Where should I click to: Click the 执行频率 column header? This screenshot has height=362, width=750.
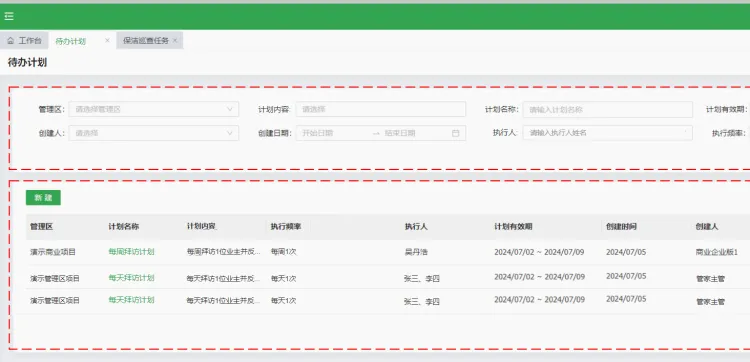[286, 227]
